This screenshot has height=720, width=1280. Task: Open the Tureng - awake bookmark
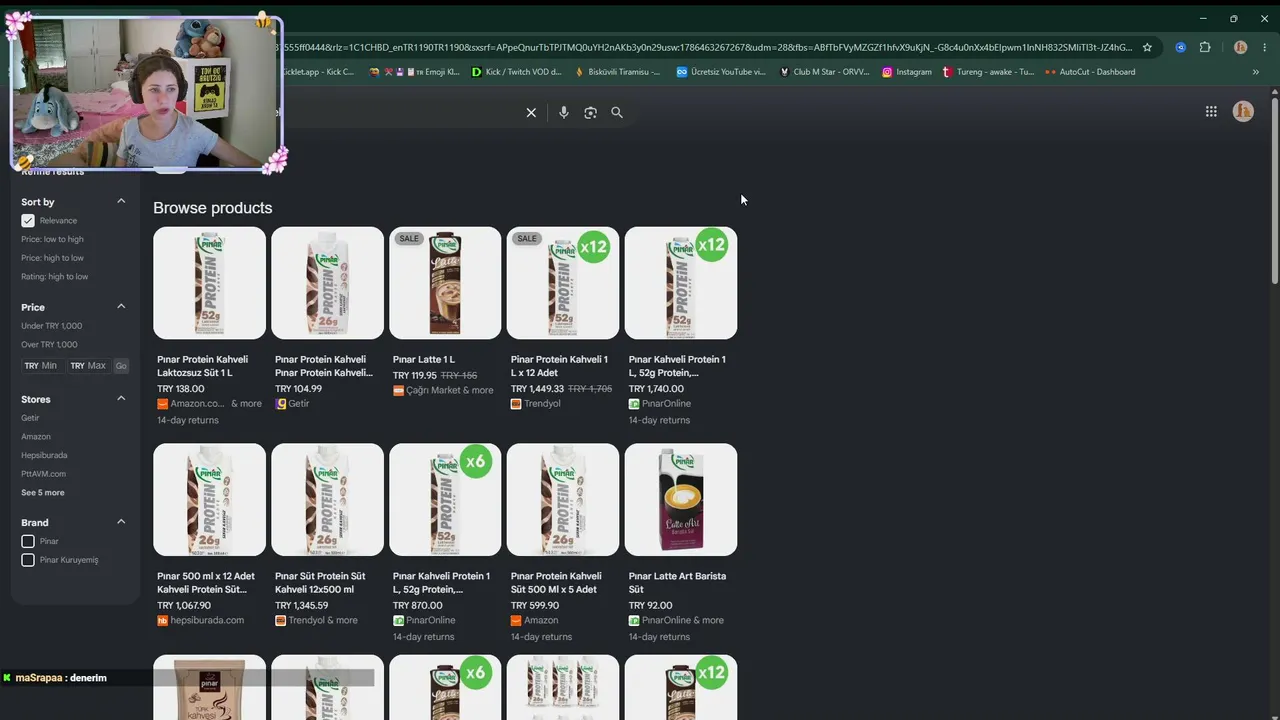pyautogui.click(x=989, y=72)
